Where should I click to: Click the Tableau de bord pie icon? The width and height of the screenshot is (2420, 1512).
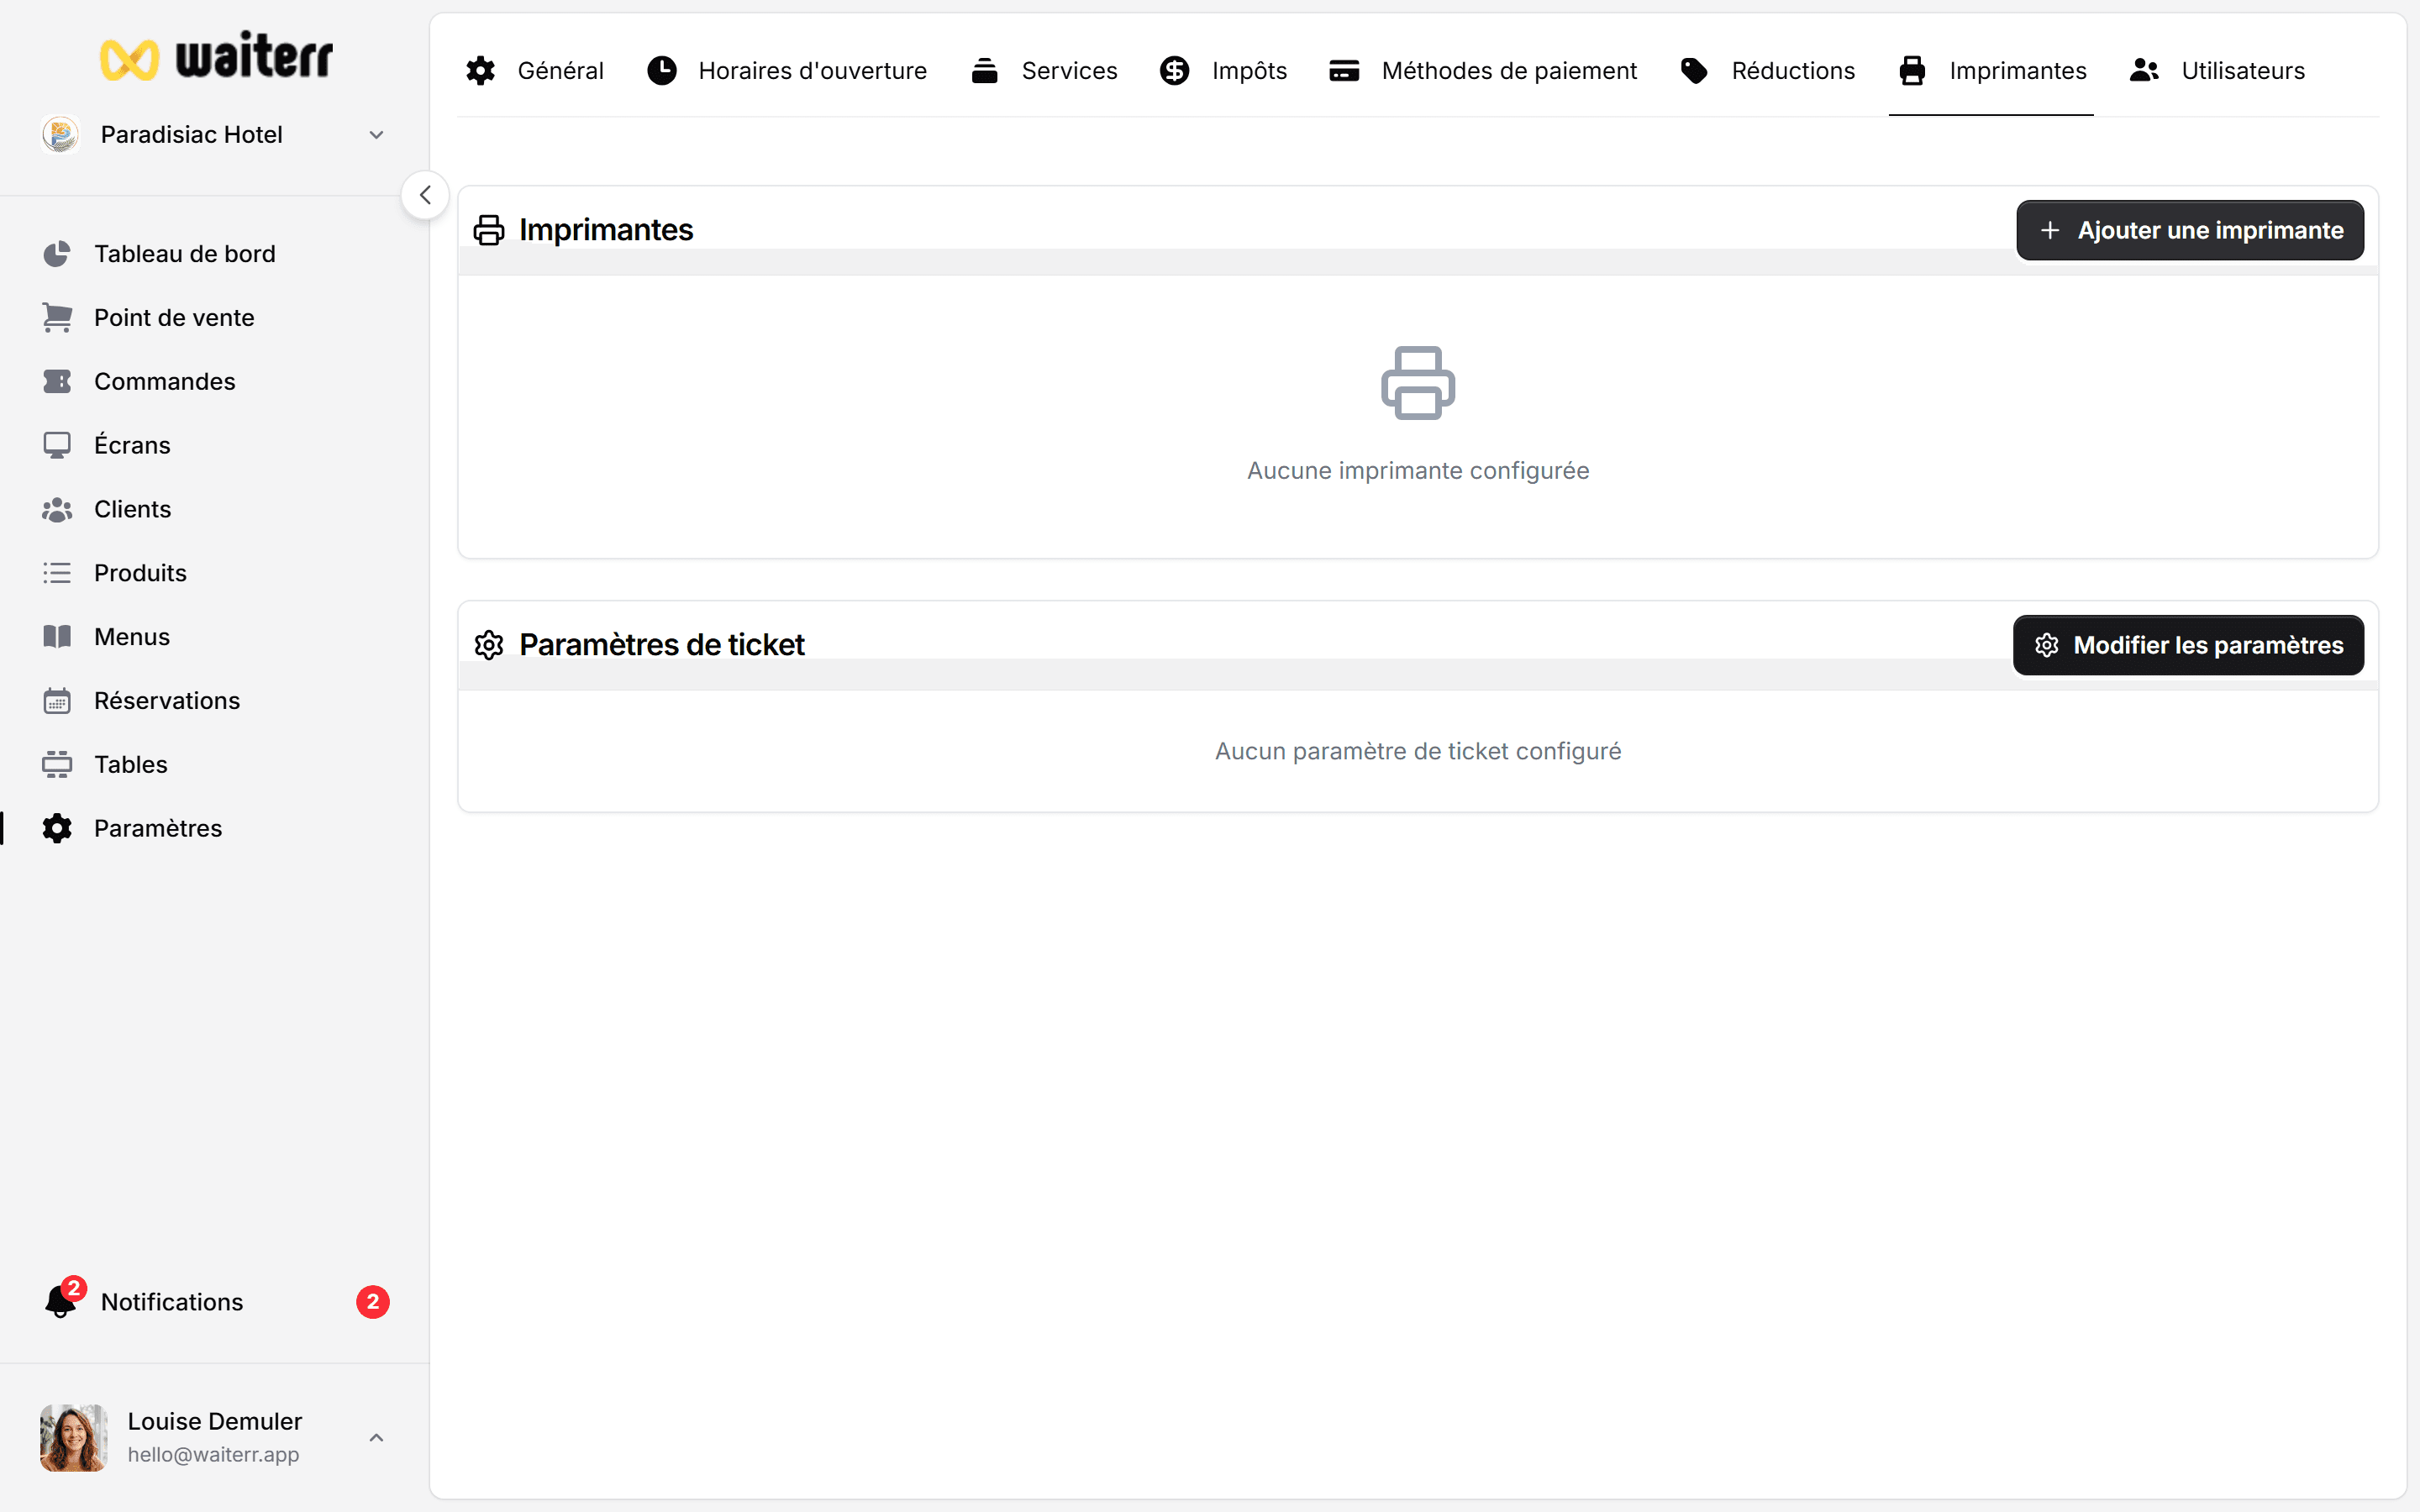[57, 254]
